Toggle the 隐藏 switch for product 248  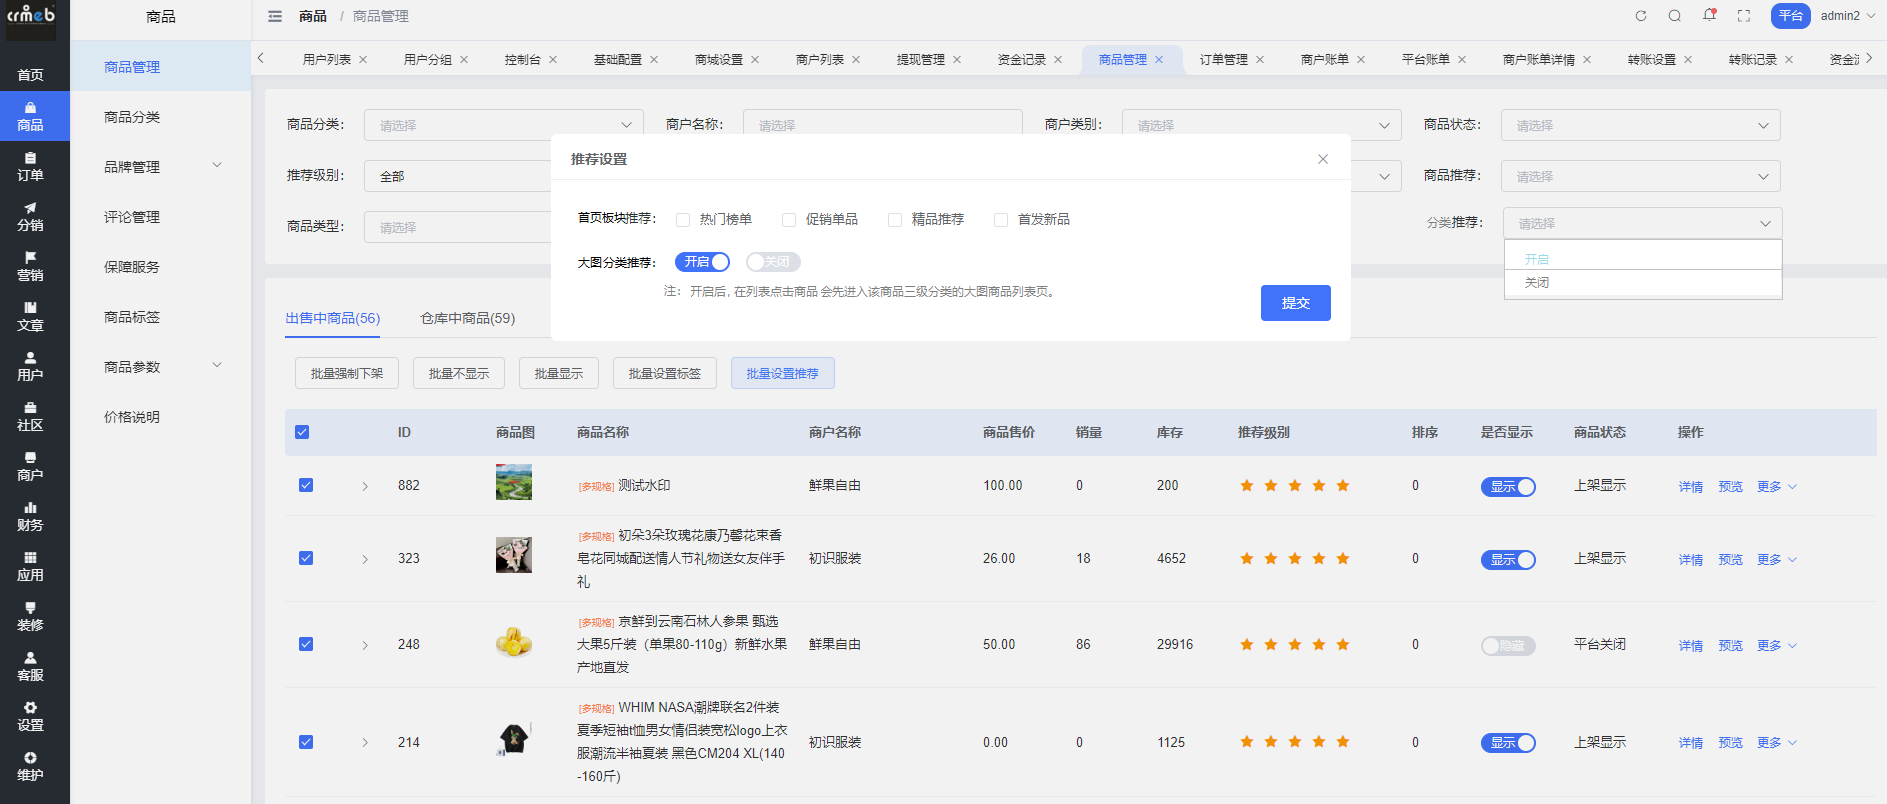[1508, 646]
